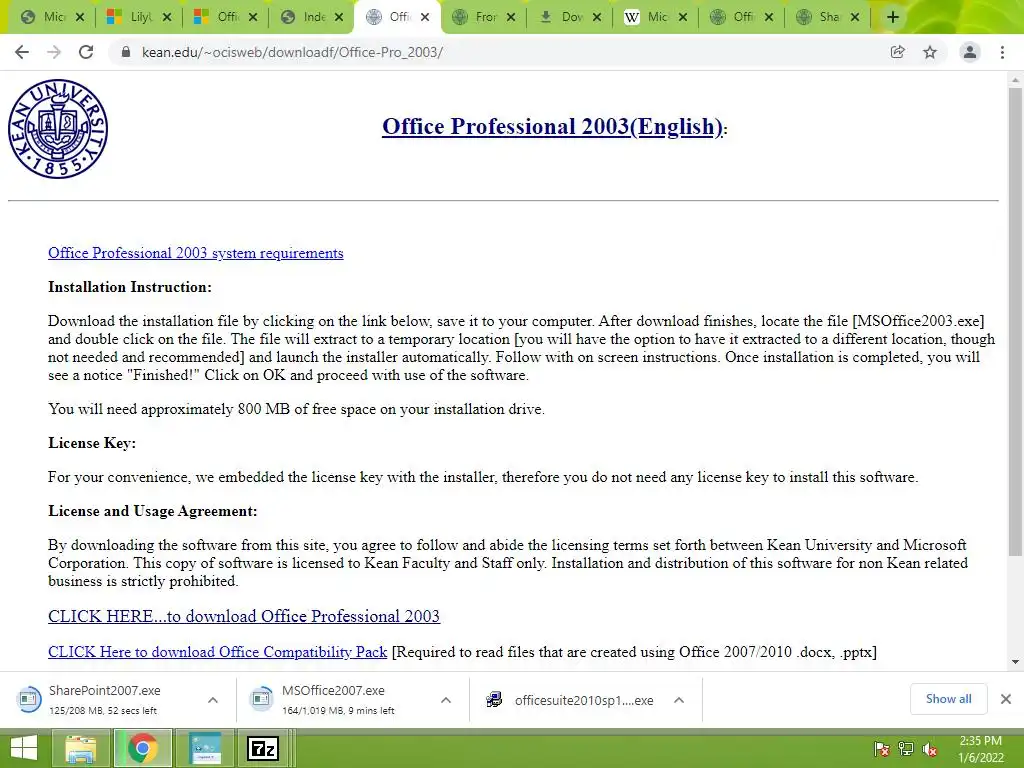
Task: Switch to the Dov download tab
Action: pos(569,17)
